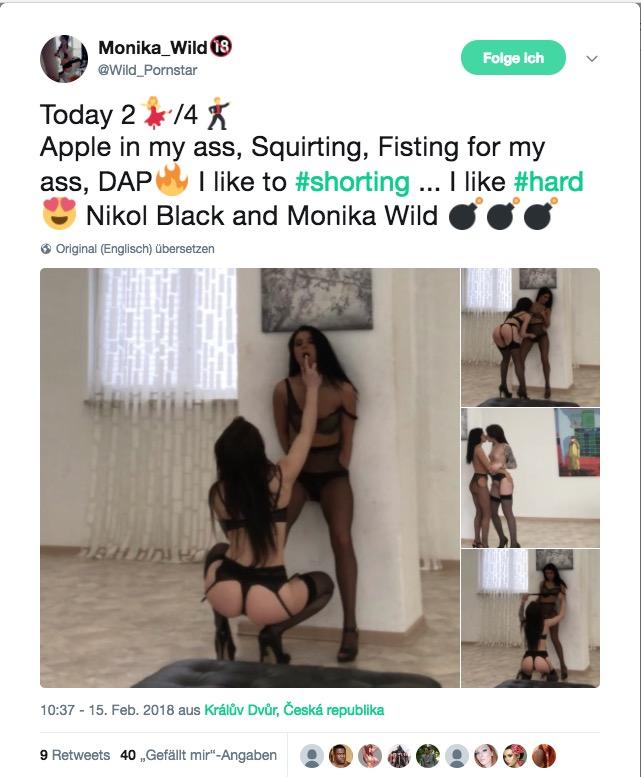Open the bottom small photo thumbnail
Screen dimensions: 641x777
[x=530, y=618]
